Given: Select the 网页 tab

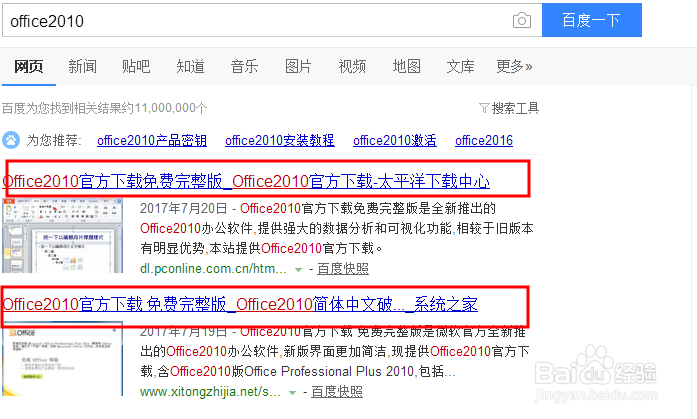Looking at the screenshot, I should [28, 67].
